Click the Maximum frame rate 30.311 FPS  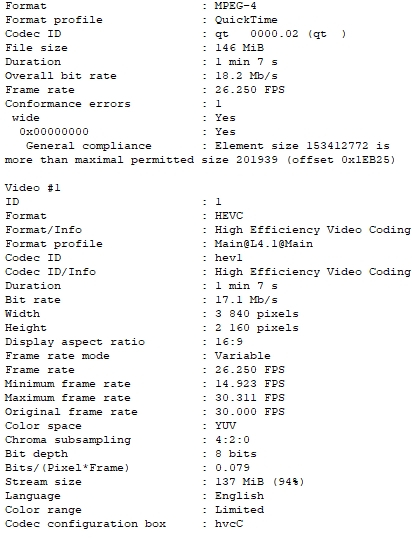tap(250, 398)
